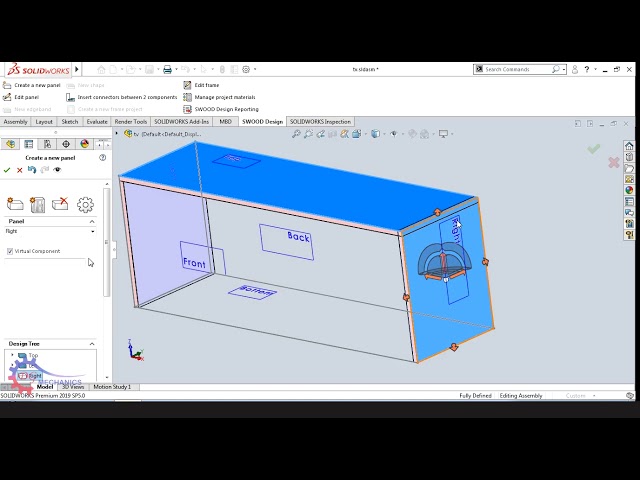Viewport: 640px width, 480px height.
Task: Click blue undo arrow in panel toolbar
Action: pos(31,169)
